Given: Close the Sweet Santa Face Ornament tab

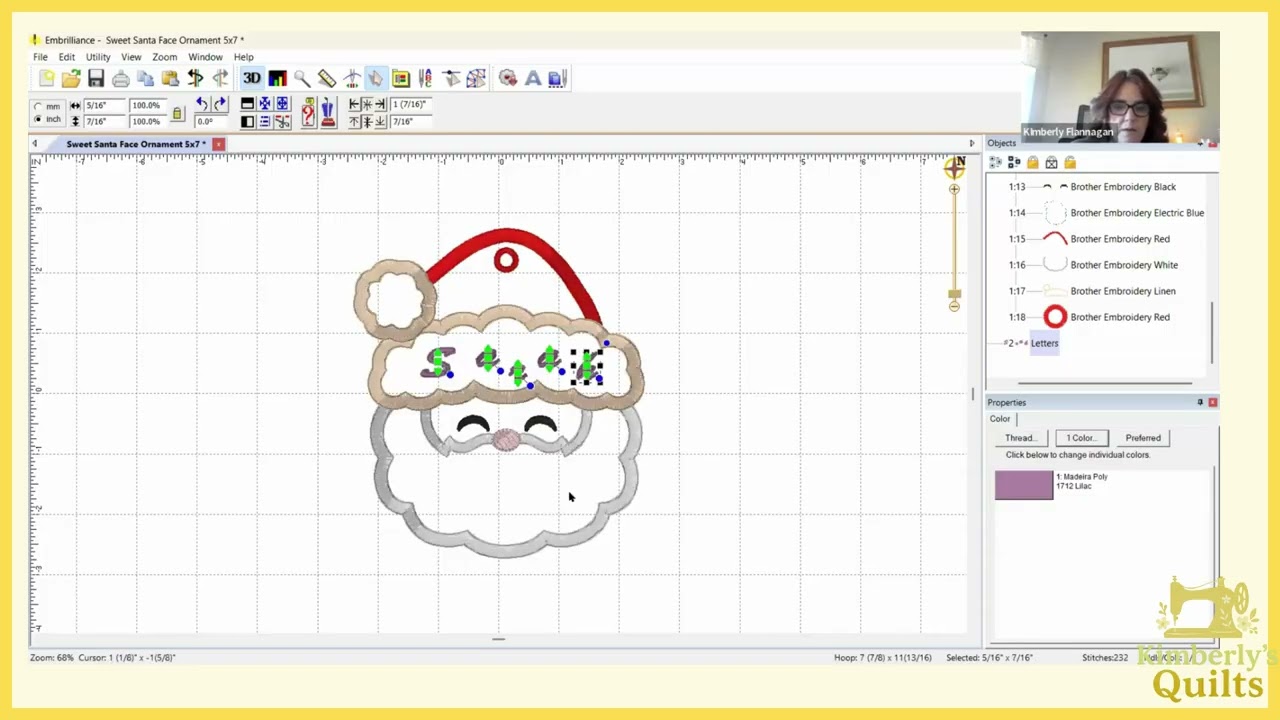Looking at the screenshot, I should click(x=218, y=144).
